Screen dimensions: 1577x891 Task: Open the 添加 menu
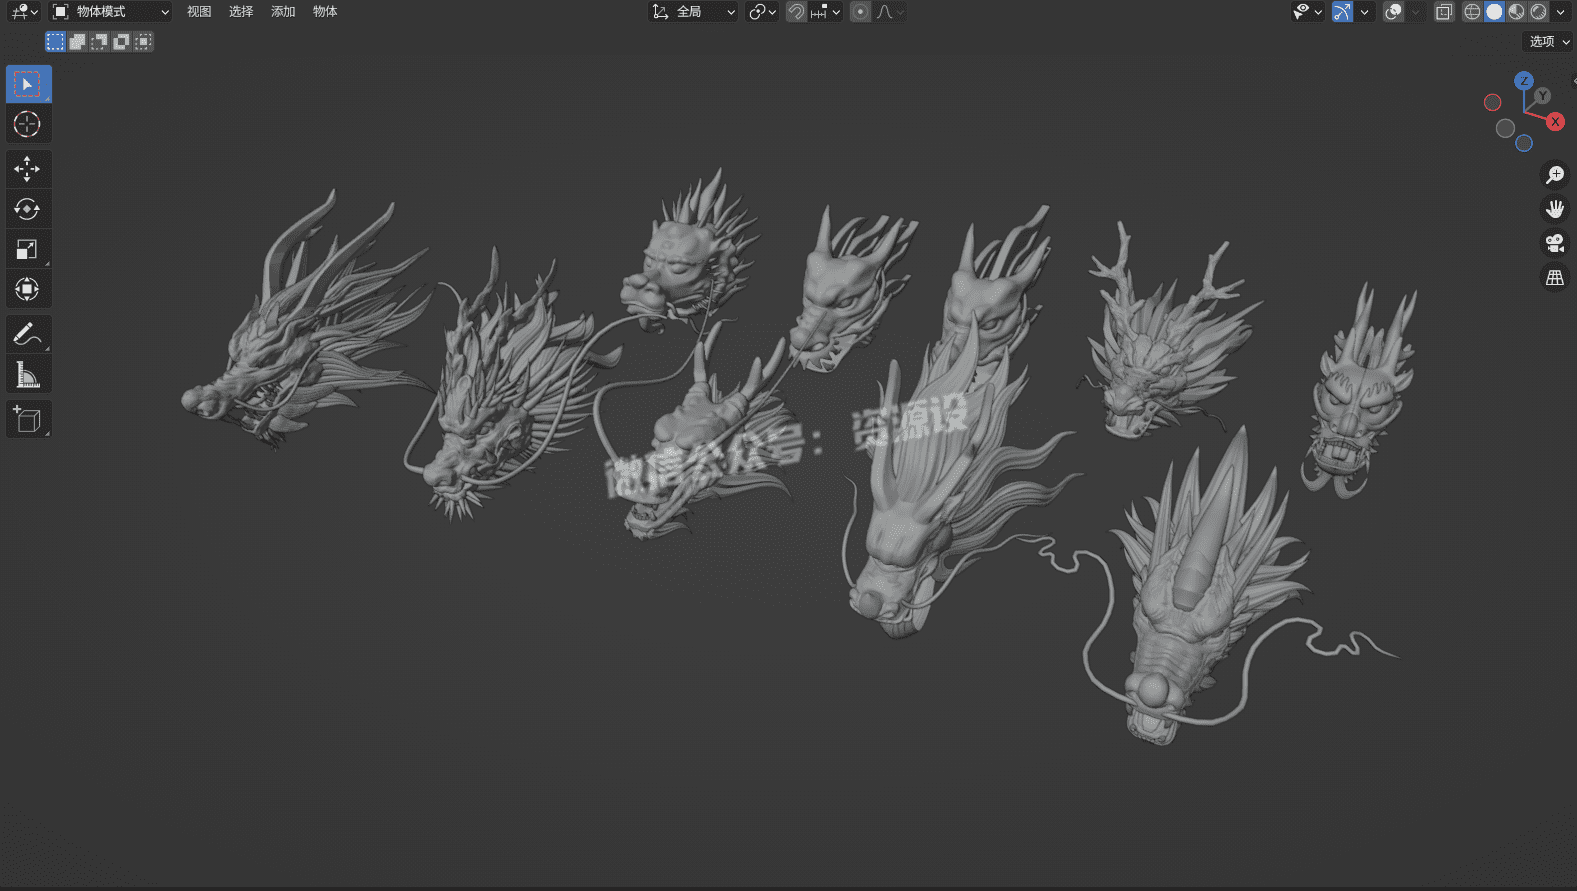(283, 12)
